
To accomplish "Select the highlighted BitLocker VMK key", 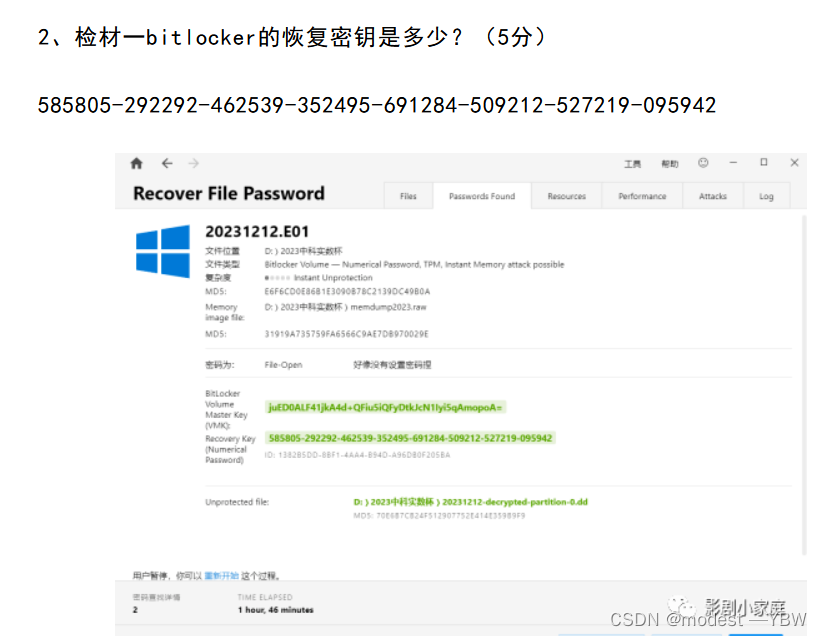I will click(x=385, y=407).
